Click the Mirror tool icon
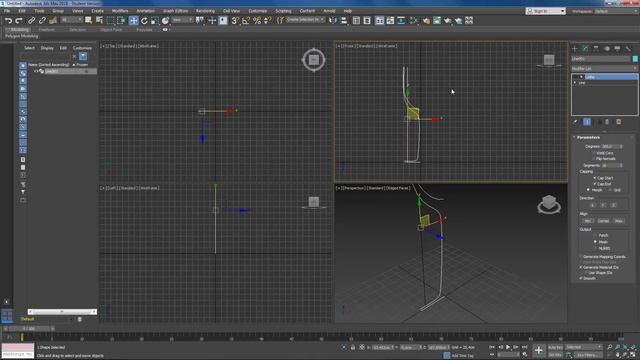This screenshot has width=640, height=360. coord(333,20)
